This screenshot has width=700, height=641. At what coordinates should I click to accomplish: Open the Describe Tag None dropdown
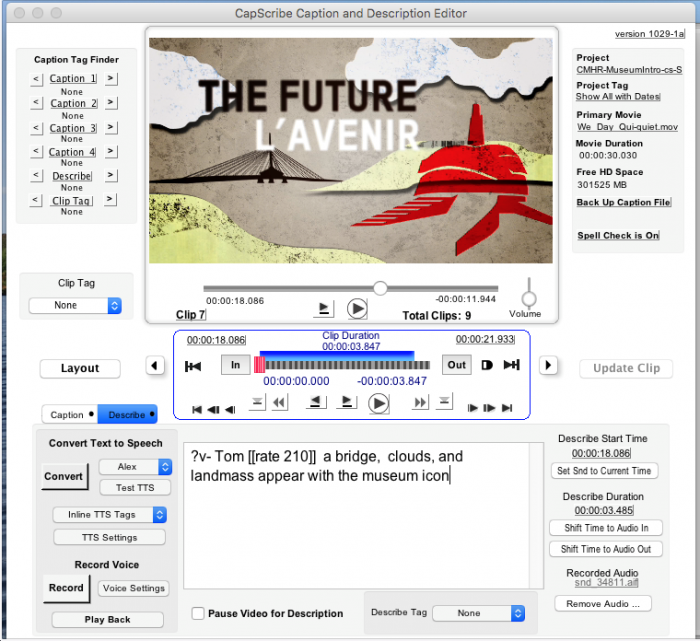pyautogui.click(x=479, y=613)
